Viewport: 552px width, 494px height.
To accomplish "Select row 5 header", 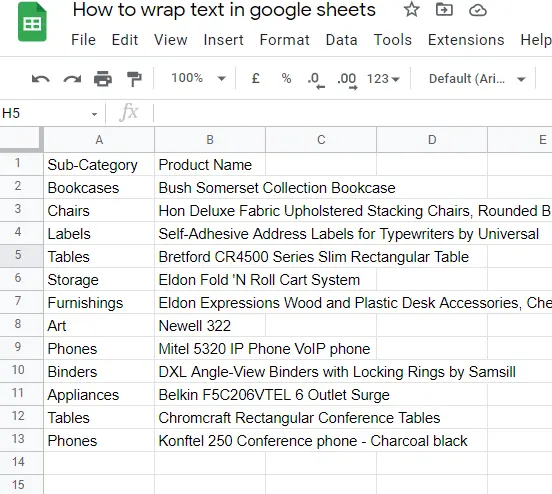I will pyautogui.click(x=21, y=256).
